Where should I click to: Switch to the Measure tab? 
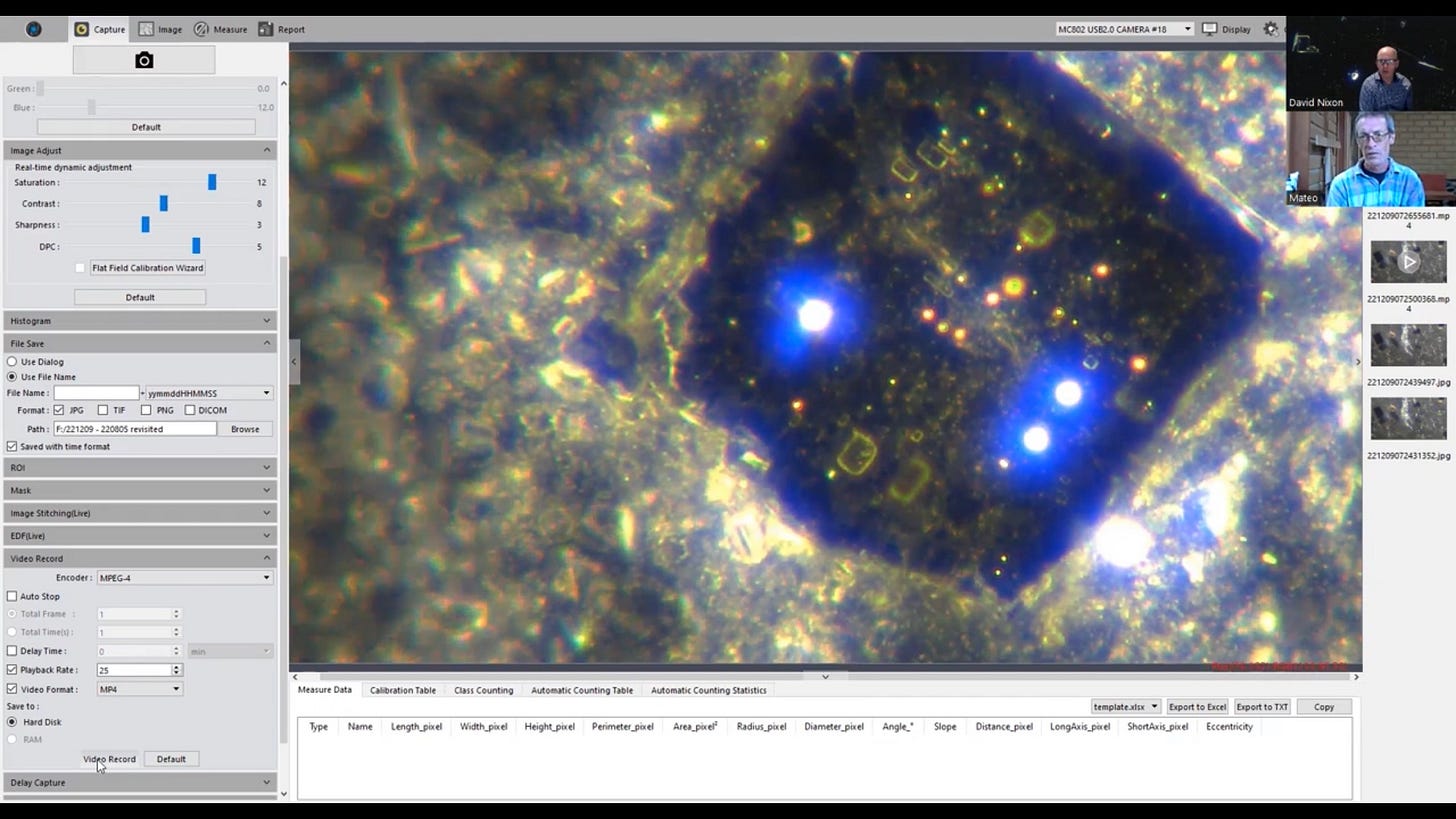tap(220, 29)
